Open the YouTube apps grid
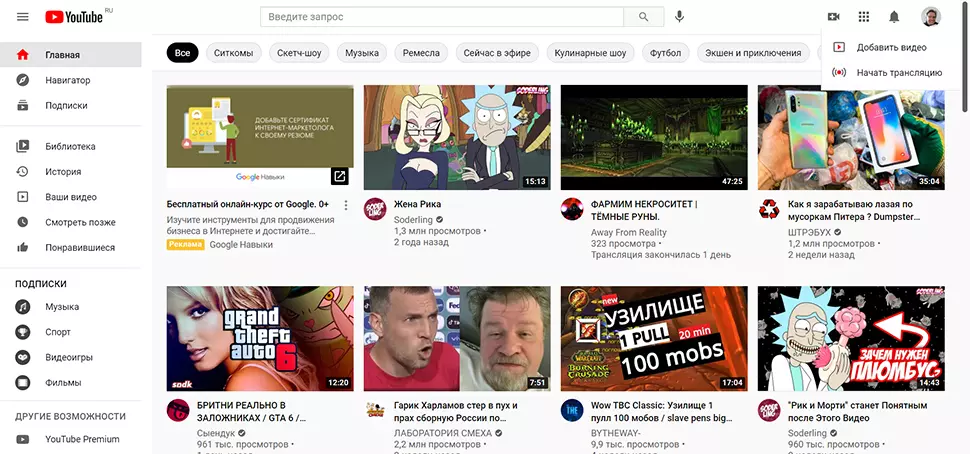This screenshot has height=454, width=970. point(864,17)
